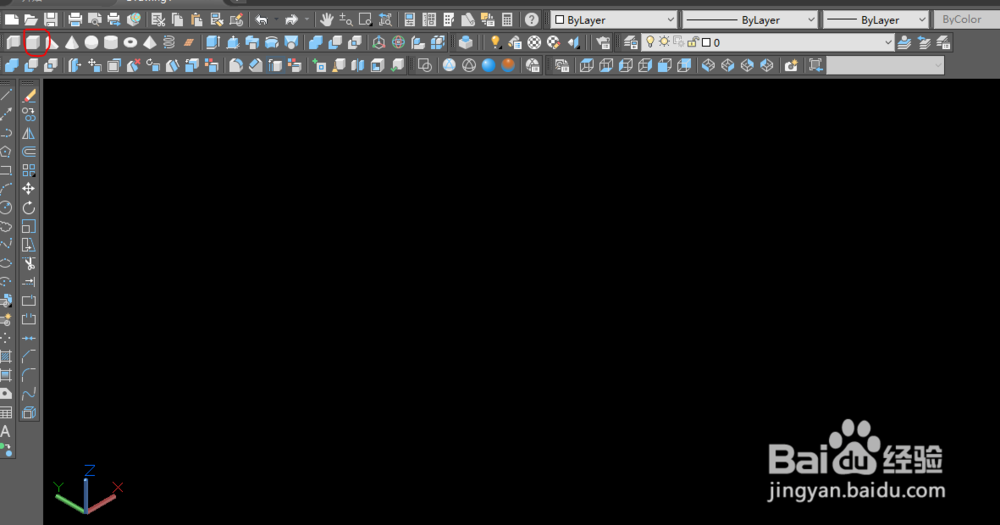This screenshot has width=1000, height=525.
Task: Click the Redo arrow
Action: click(x=291, y=20)
